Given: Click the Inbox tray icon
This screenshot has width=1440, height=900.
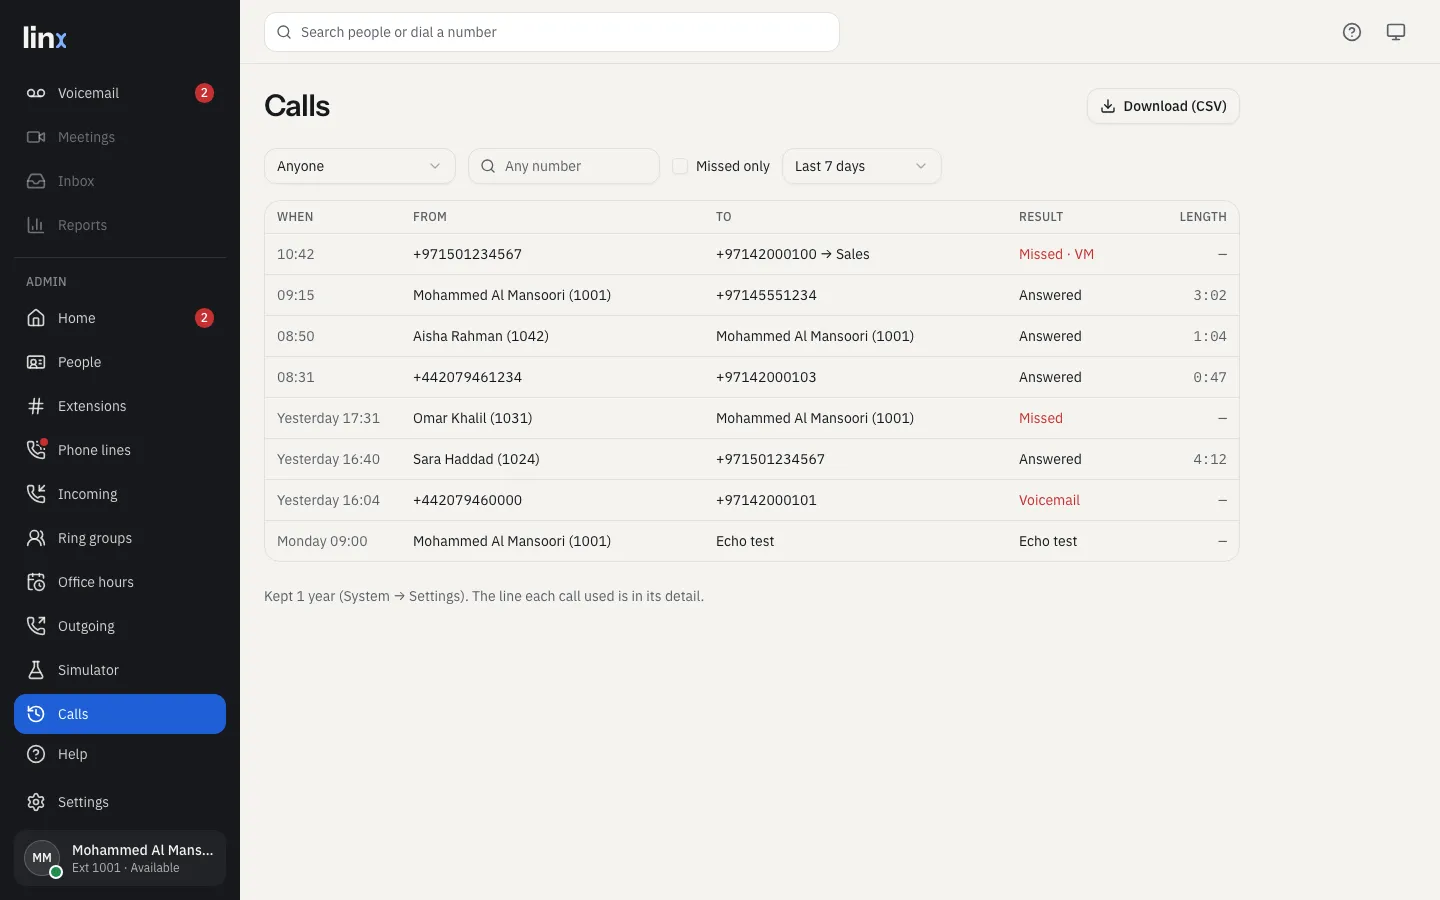Looking at the screenshot, I should [x=36, y=181].
